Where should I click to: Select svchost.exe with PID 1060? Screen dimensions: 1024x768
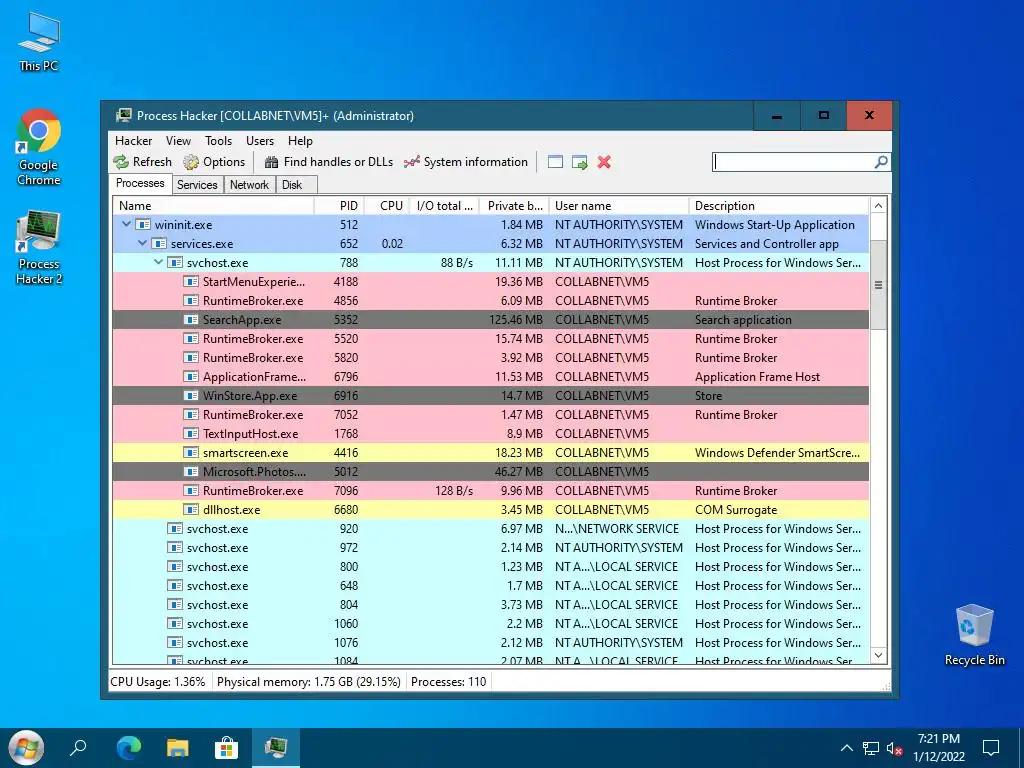point(490,623)
